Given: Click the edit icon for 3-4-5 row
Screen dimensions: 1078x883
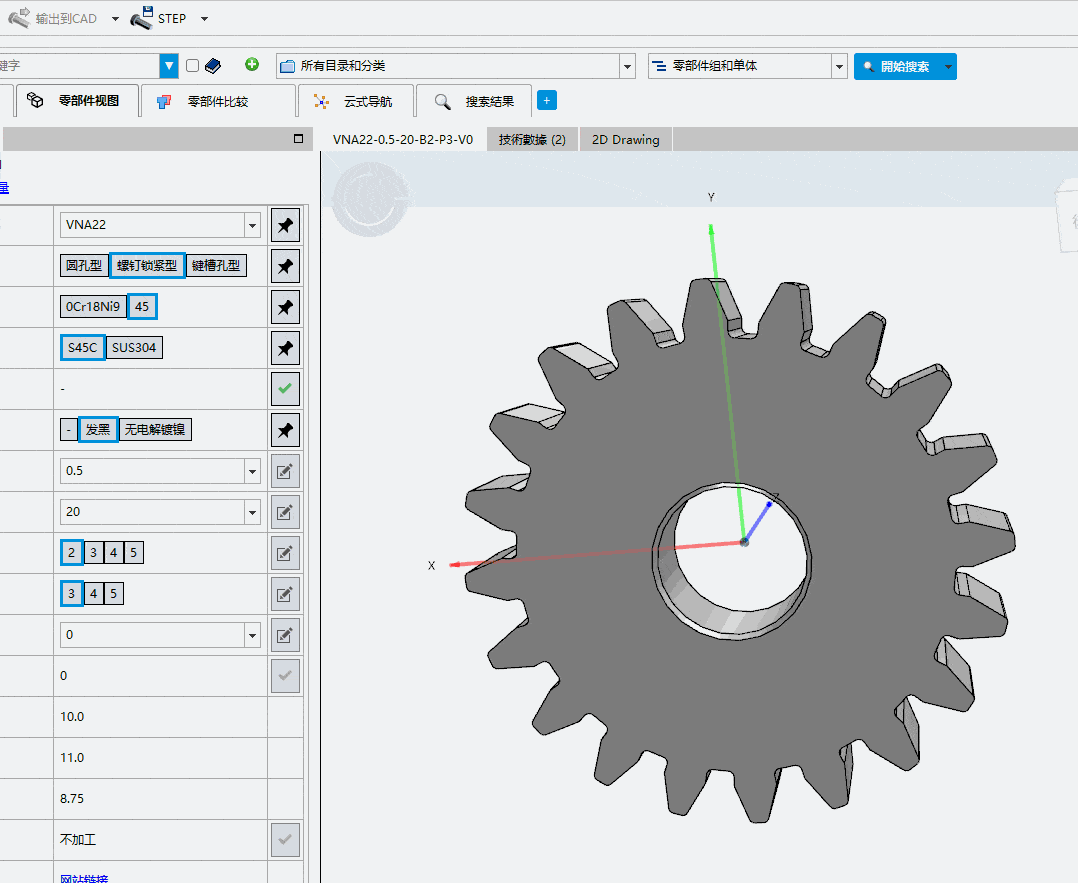Looking at the screenshot, I should pyautogui.click(x=285, y=594).
